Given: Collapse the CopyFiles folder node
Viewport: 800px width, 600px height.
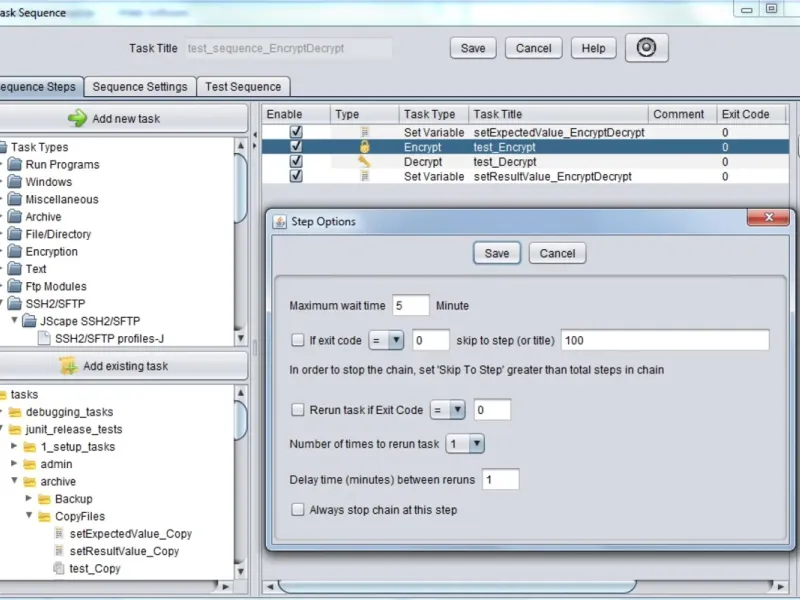Looking at the screenshot, I should 29,515.
